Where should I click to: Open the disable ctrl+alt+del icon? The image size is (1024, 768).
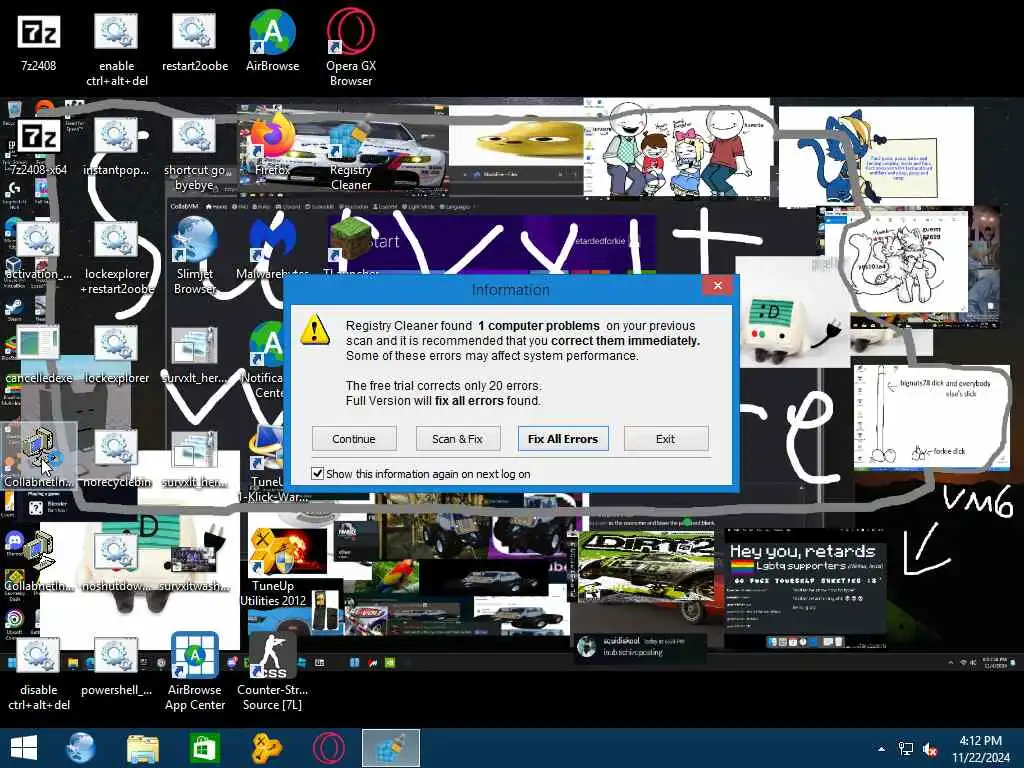[39, 674]
